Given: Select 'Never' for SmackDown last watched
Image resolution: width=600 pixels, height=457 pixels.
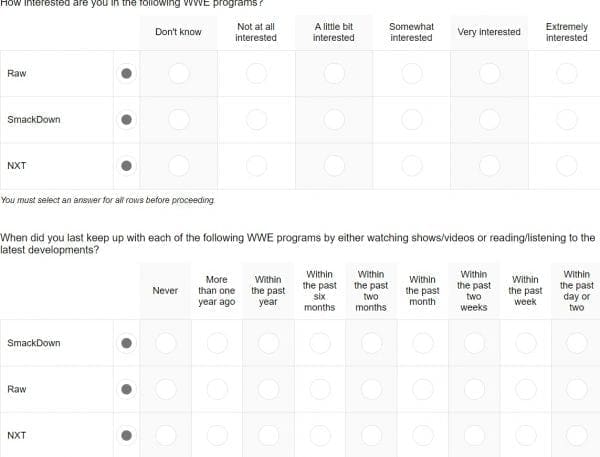Looking at the screenshot, I should click(165, 343).
